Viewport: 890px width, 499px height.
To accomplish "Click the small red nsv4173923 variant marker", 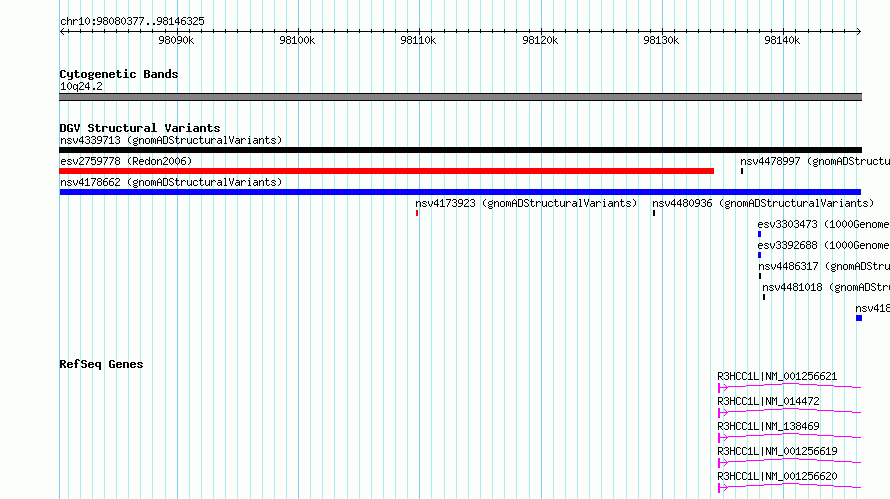I will 417,213.
